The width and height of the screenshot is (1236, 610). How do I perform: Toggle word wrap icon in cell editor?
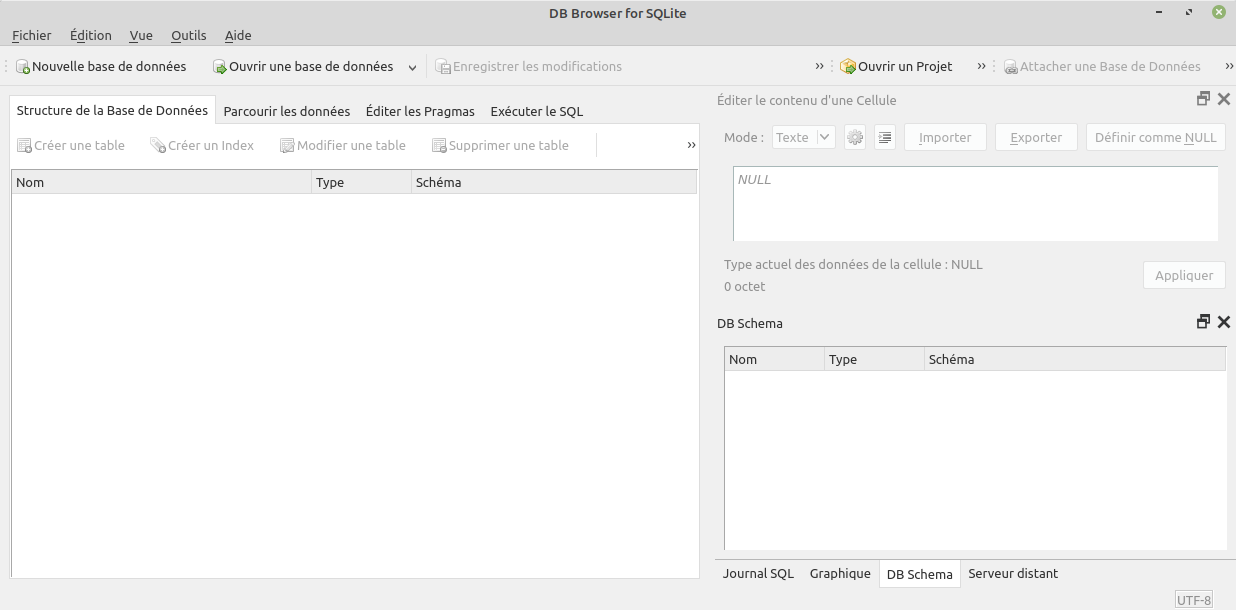tap(885, 137)
